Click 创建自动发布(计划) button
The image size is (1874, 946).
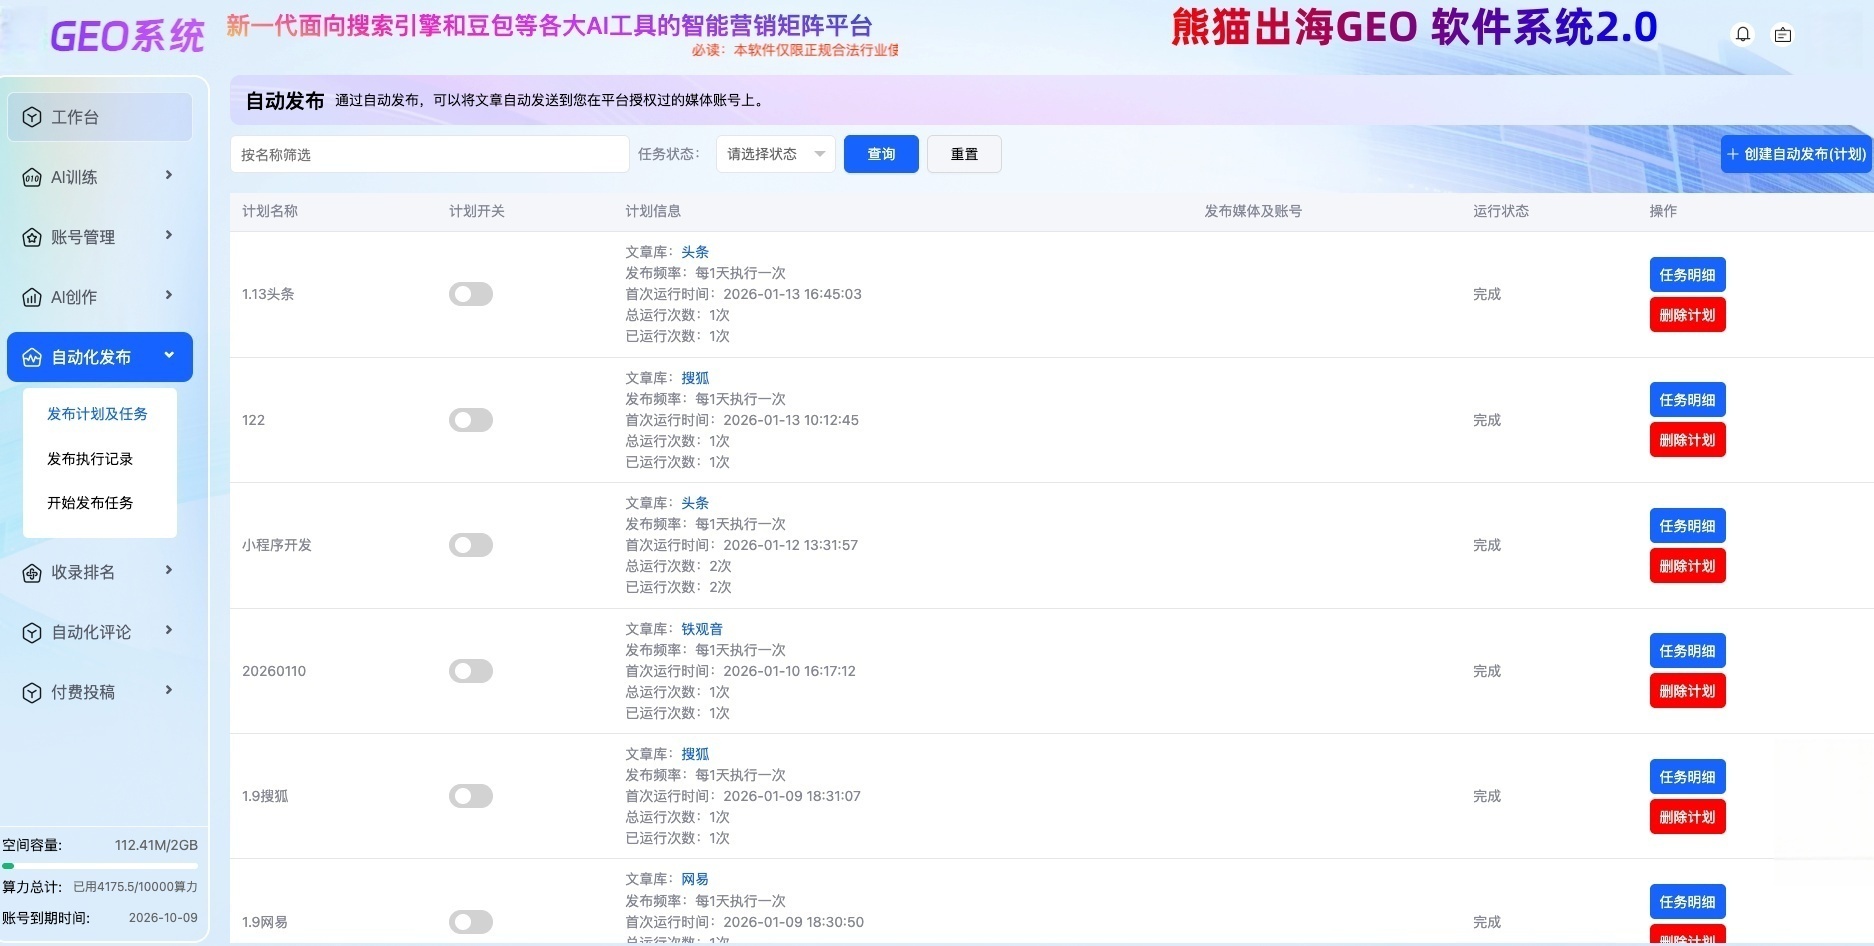1796,154
